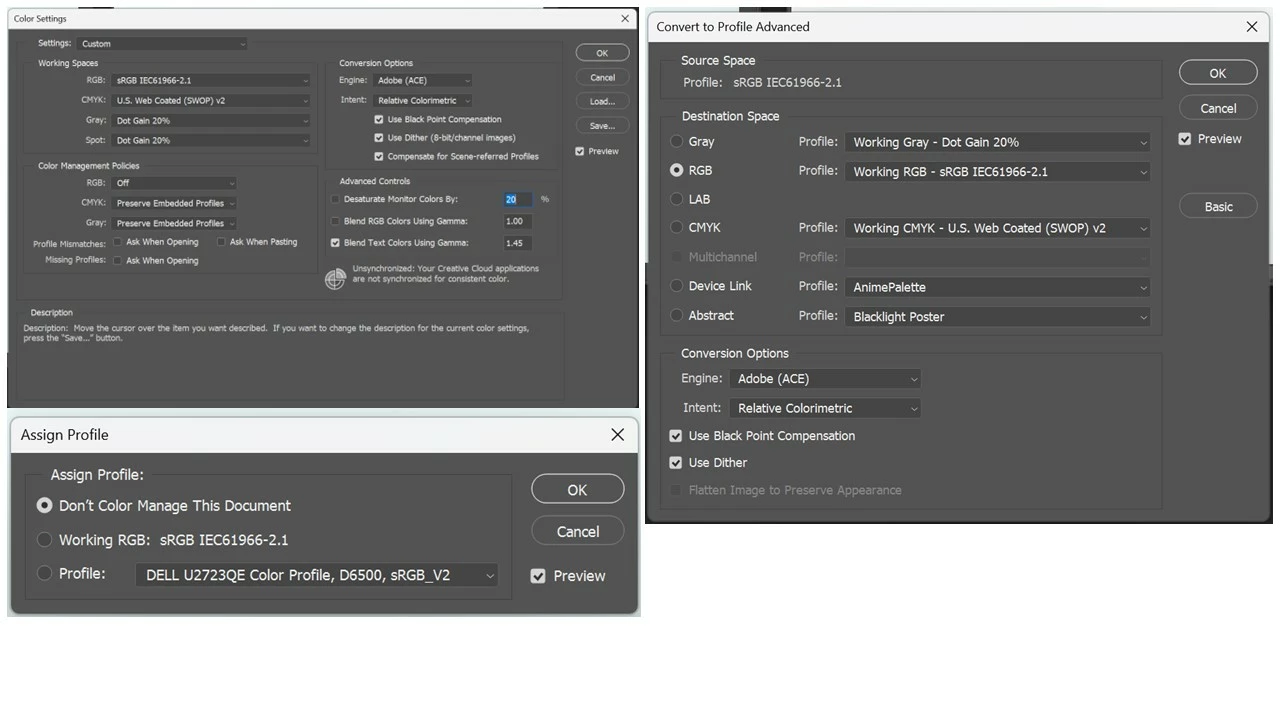This screenshot has width=1280, height=720.
Task: Open AnimePalette Device Link profile dropdown
Action: tap(997, 287)
